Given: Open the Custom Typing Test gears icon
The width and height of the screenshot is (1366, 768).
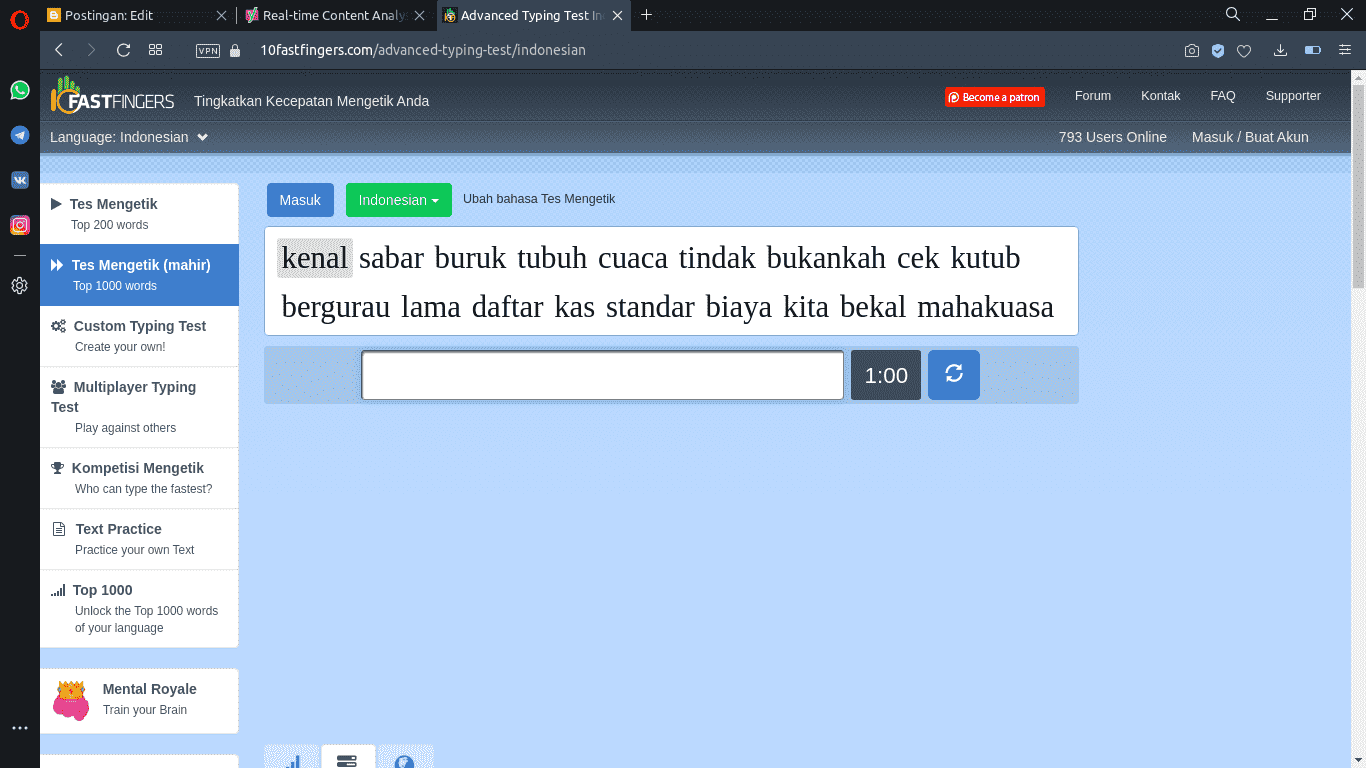Looking at the screenshot, I should (59, 326).
